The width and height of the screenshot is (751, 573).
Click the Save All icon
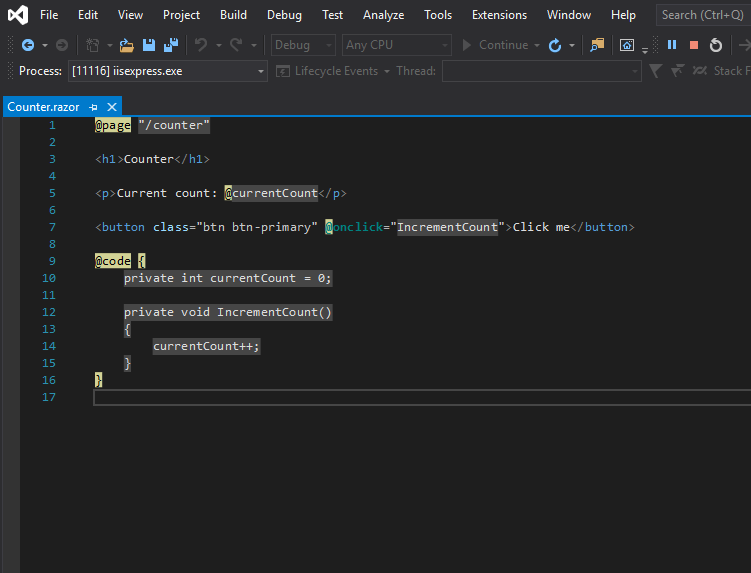(x=170, y=45)
